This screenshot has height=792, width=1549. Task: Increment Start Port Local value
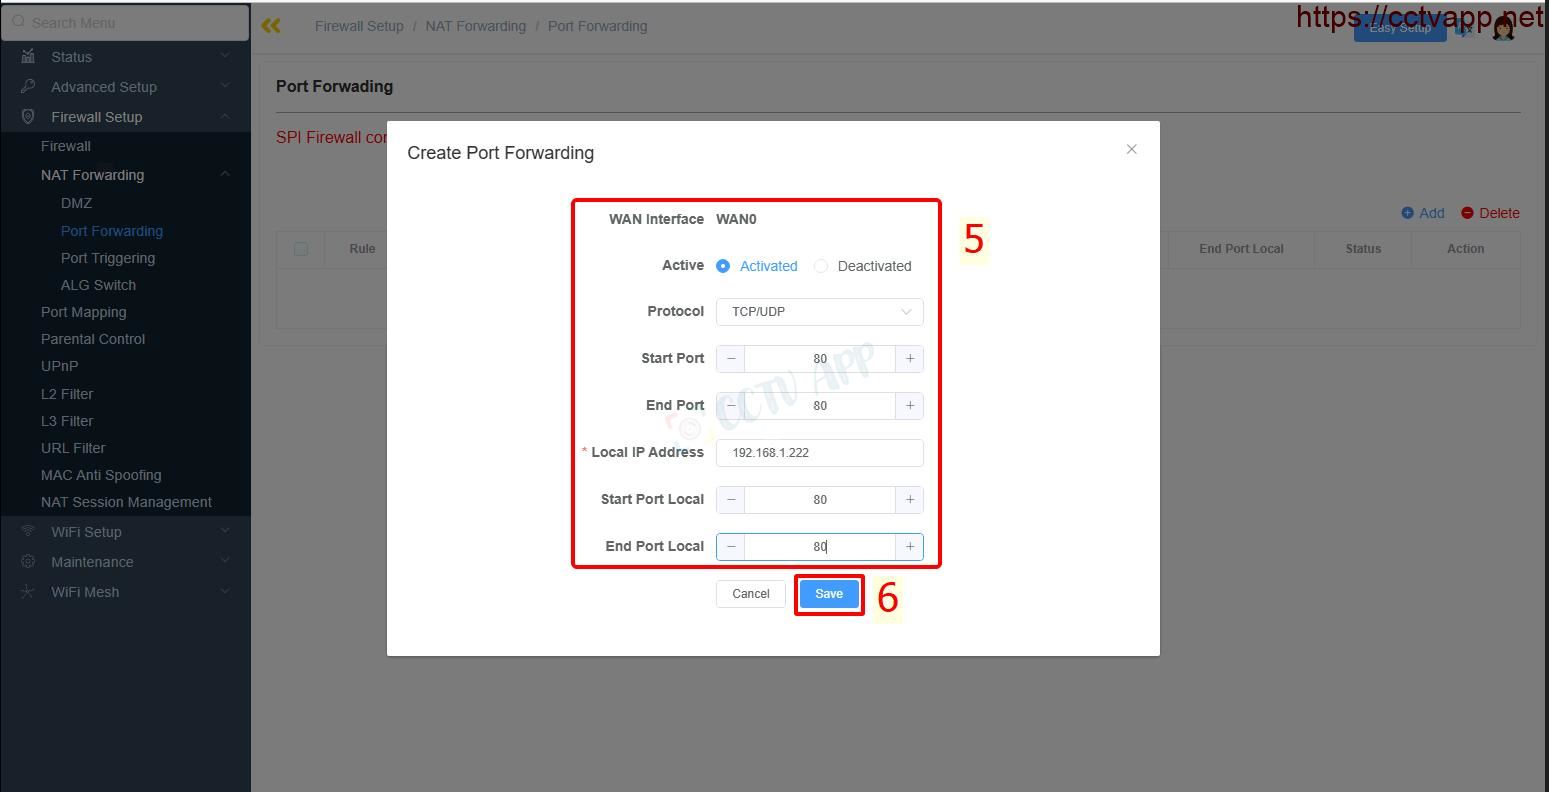click(x=909, y=500)
